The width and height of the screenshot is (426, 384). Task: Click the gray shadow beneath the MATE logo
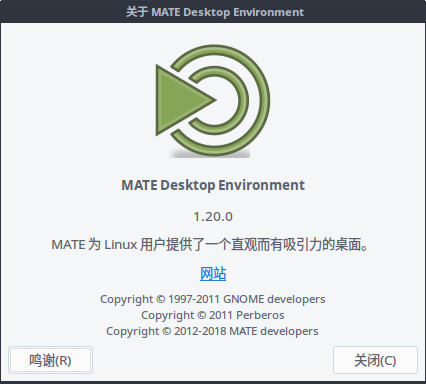(210, 154)
